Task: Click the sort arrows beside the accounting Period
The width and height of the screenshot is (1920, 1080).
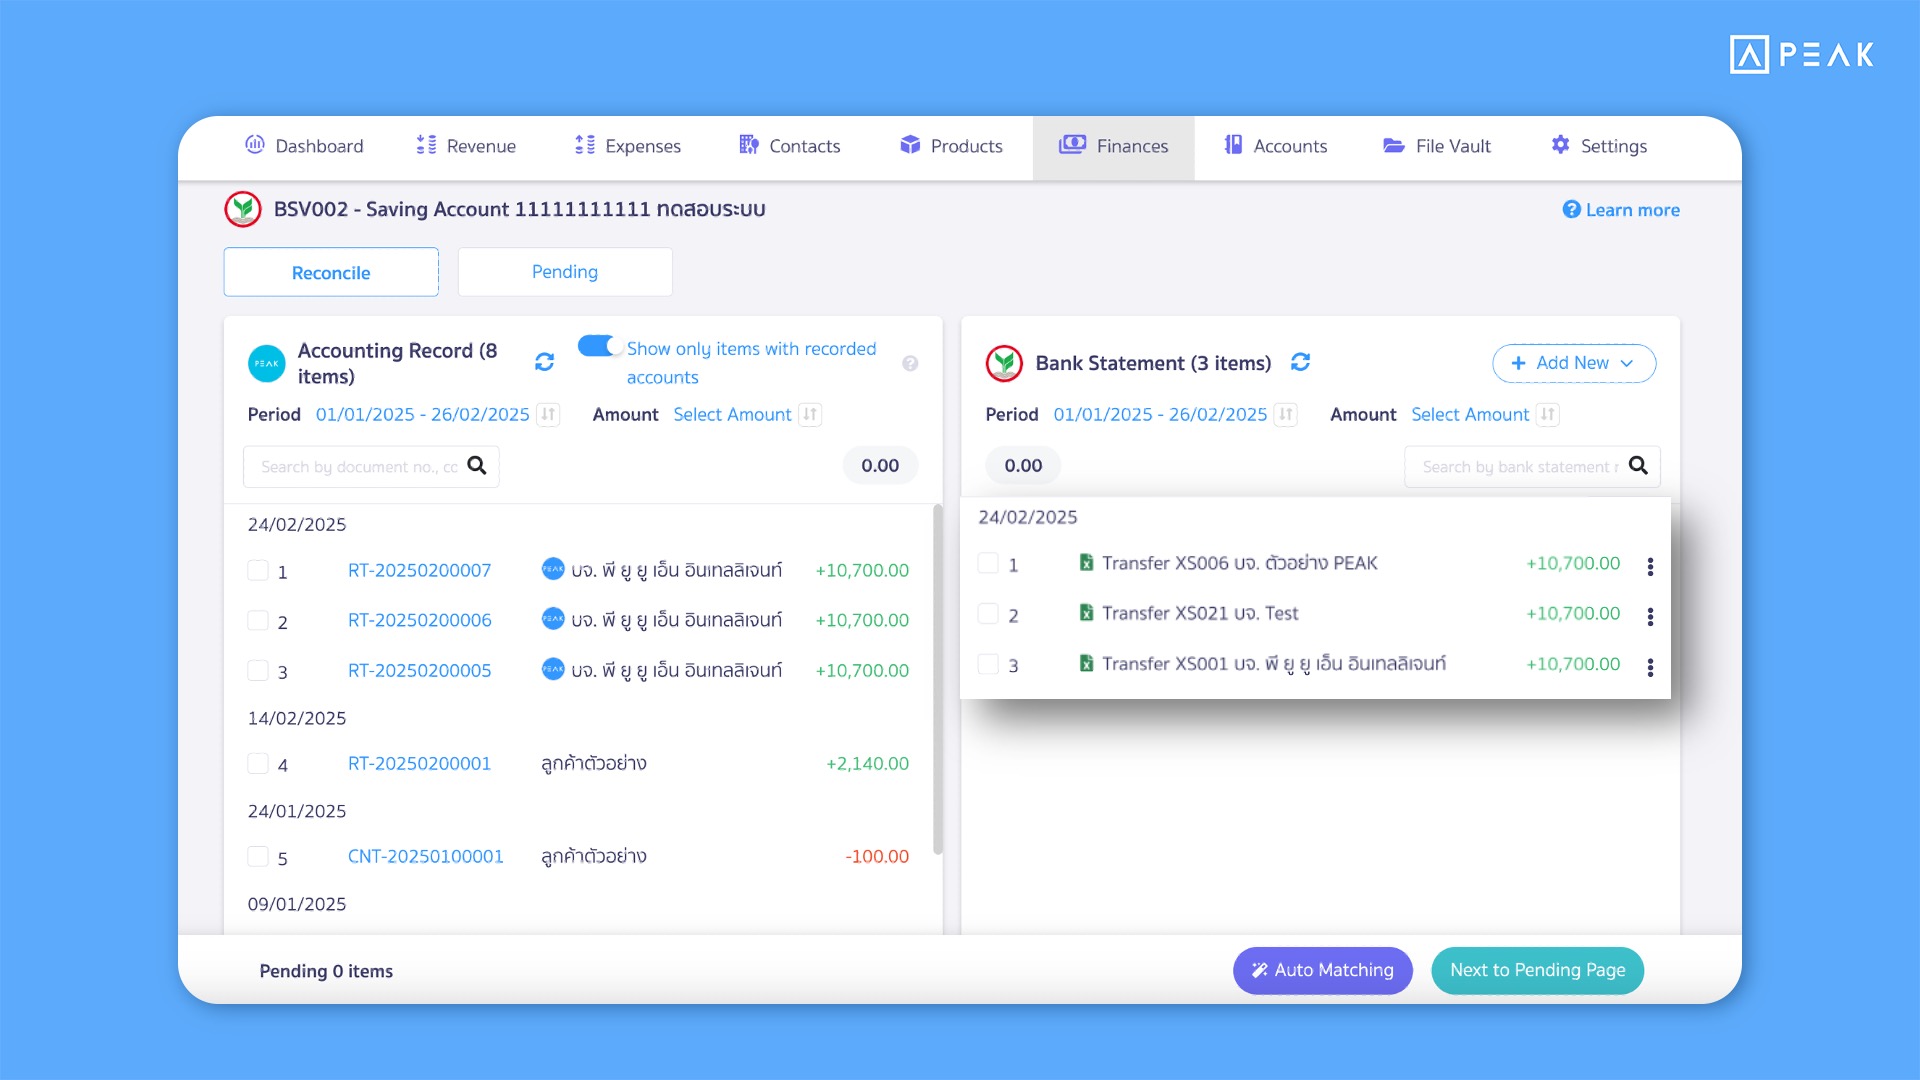Action: 548,414
